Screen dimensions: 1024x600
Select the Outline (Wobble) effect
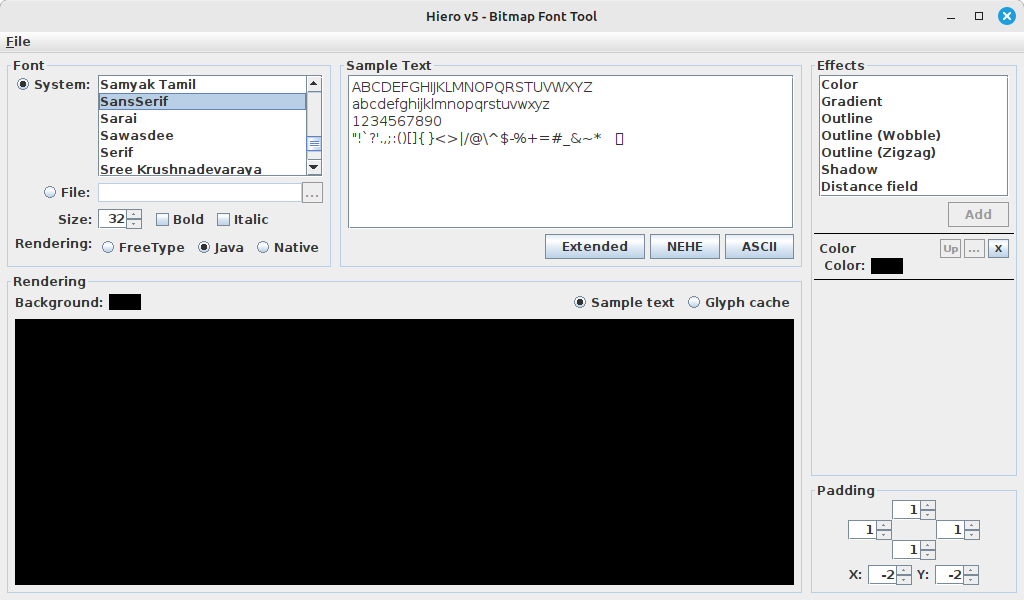913,135
